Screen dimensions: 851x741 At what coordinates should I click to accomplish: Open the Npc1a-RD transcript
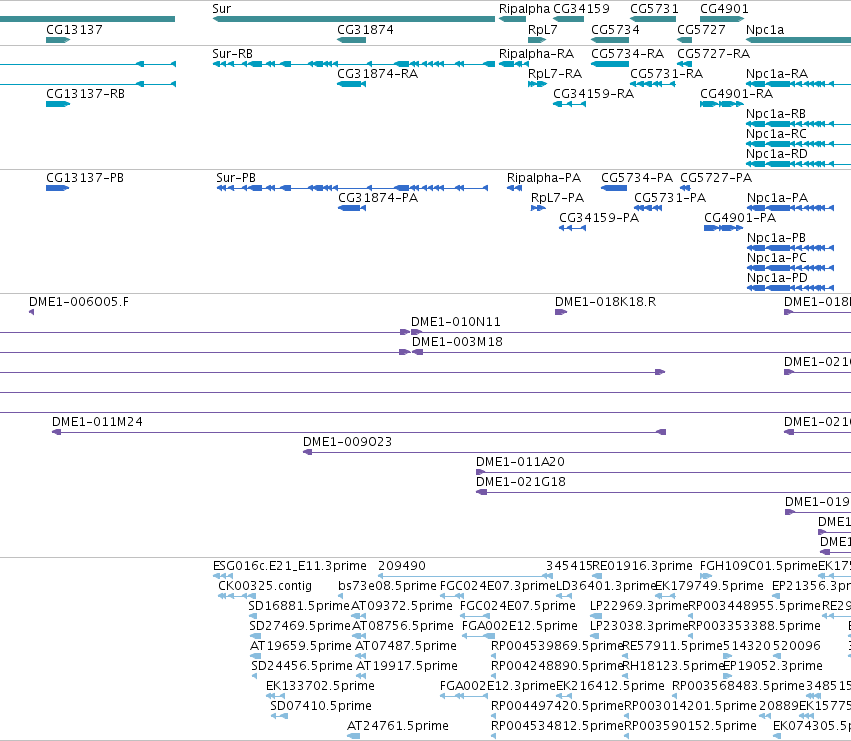(798, 164)
